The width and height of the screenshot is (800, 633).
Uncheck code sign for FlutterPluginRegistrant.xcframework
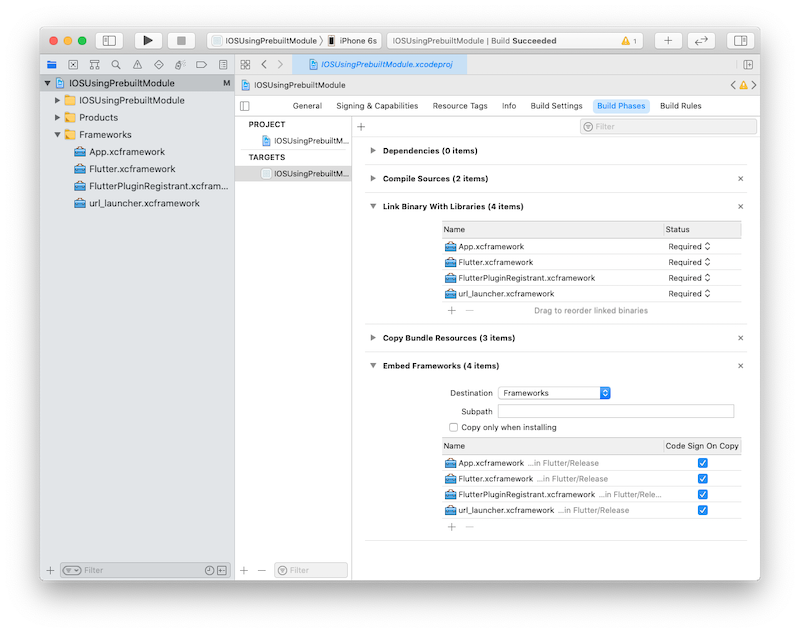click(703, 495)
